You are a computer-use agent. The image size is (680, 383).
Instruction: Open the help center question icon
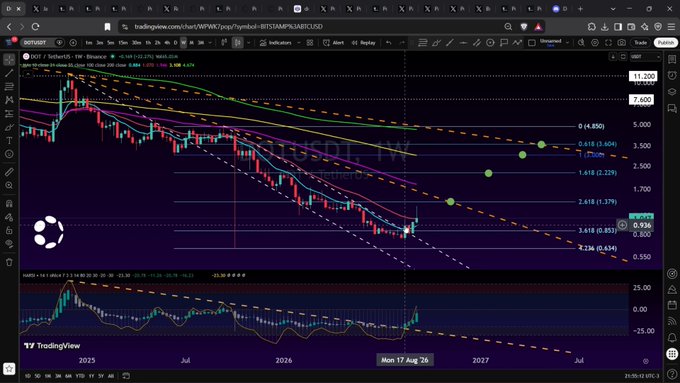[672, 373]
